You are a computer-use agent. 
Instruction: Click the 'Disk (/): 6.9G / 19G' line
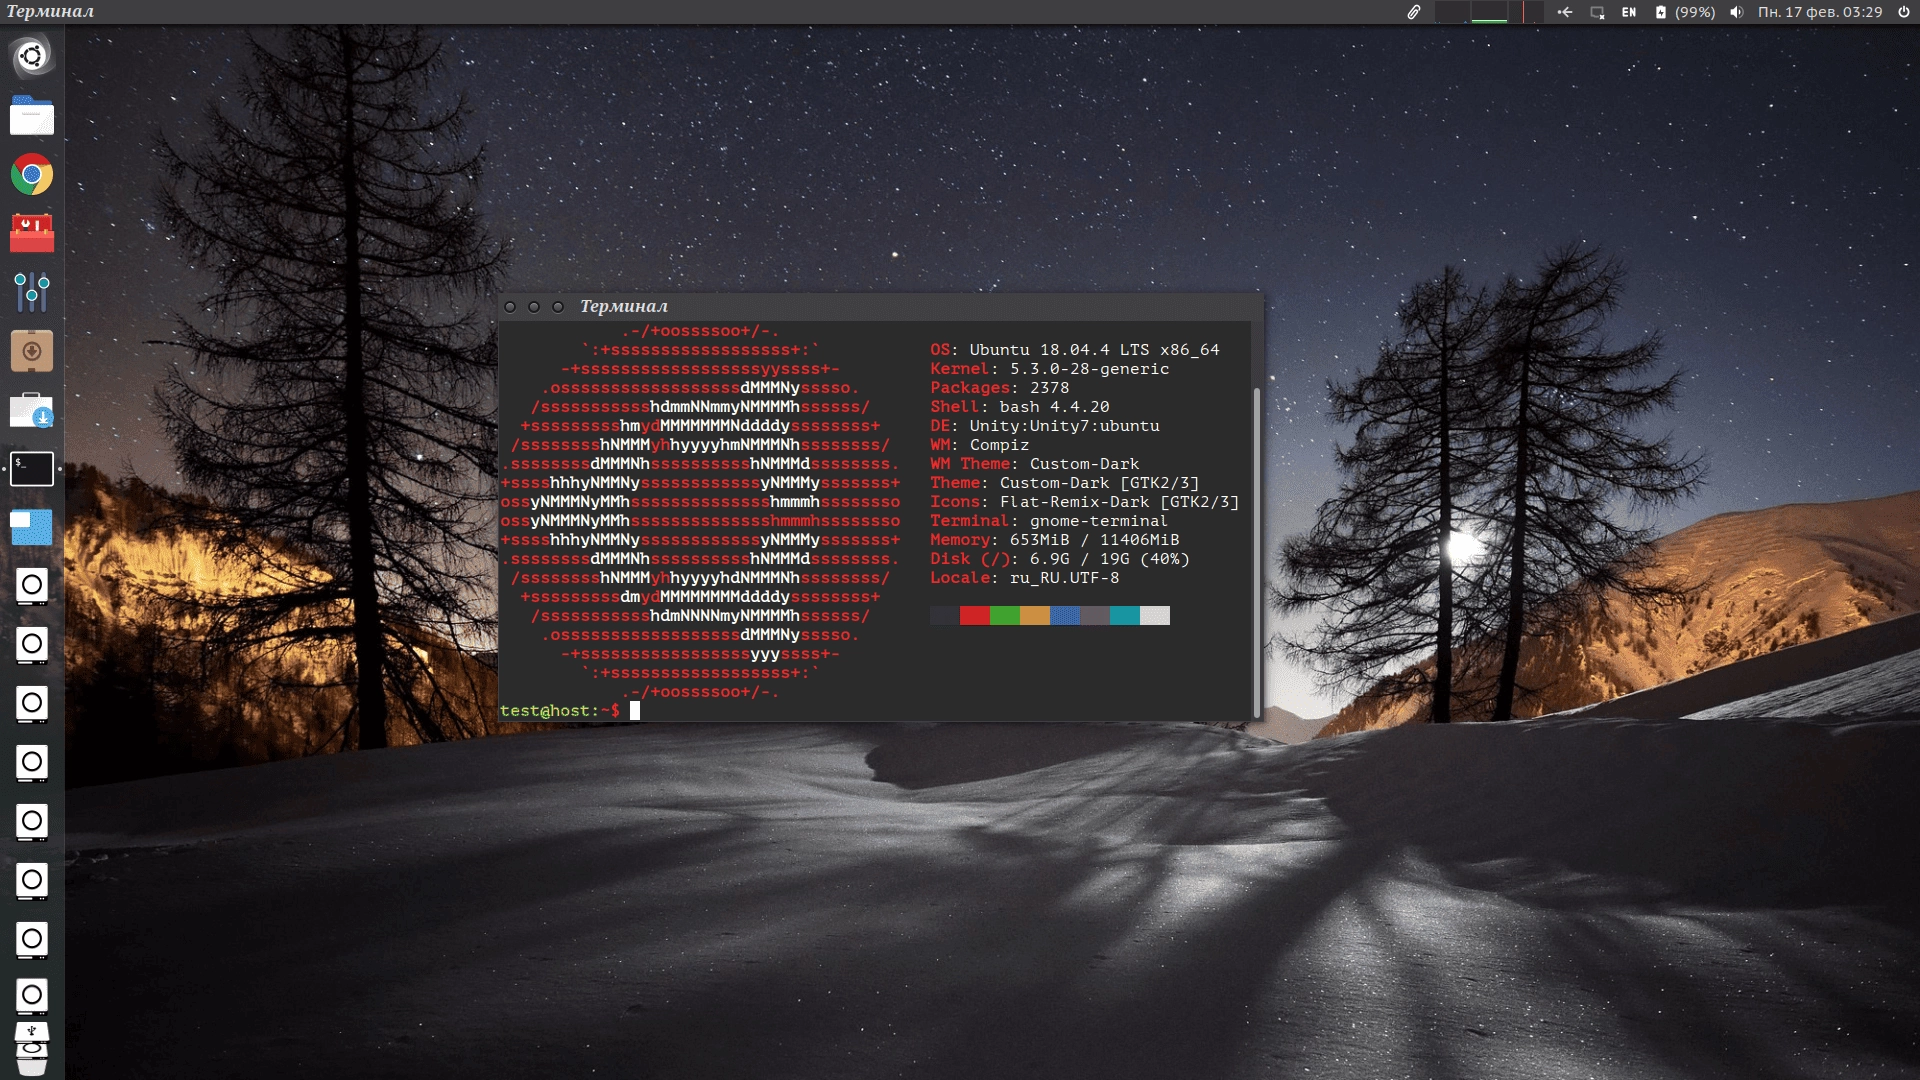(x=1060, y=559)
